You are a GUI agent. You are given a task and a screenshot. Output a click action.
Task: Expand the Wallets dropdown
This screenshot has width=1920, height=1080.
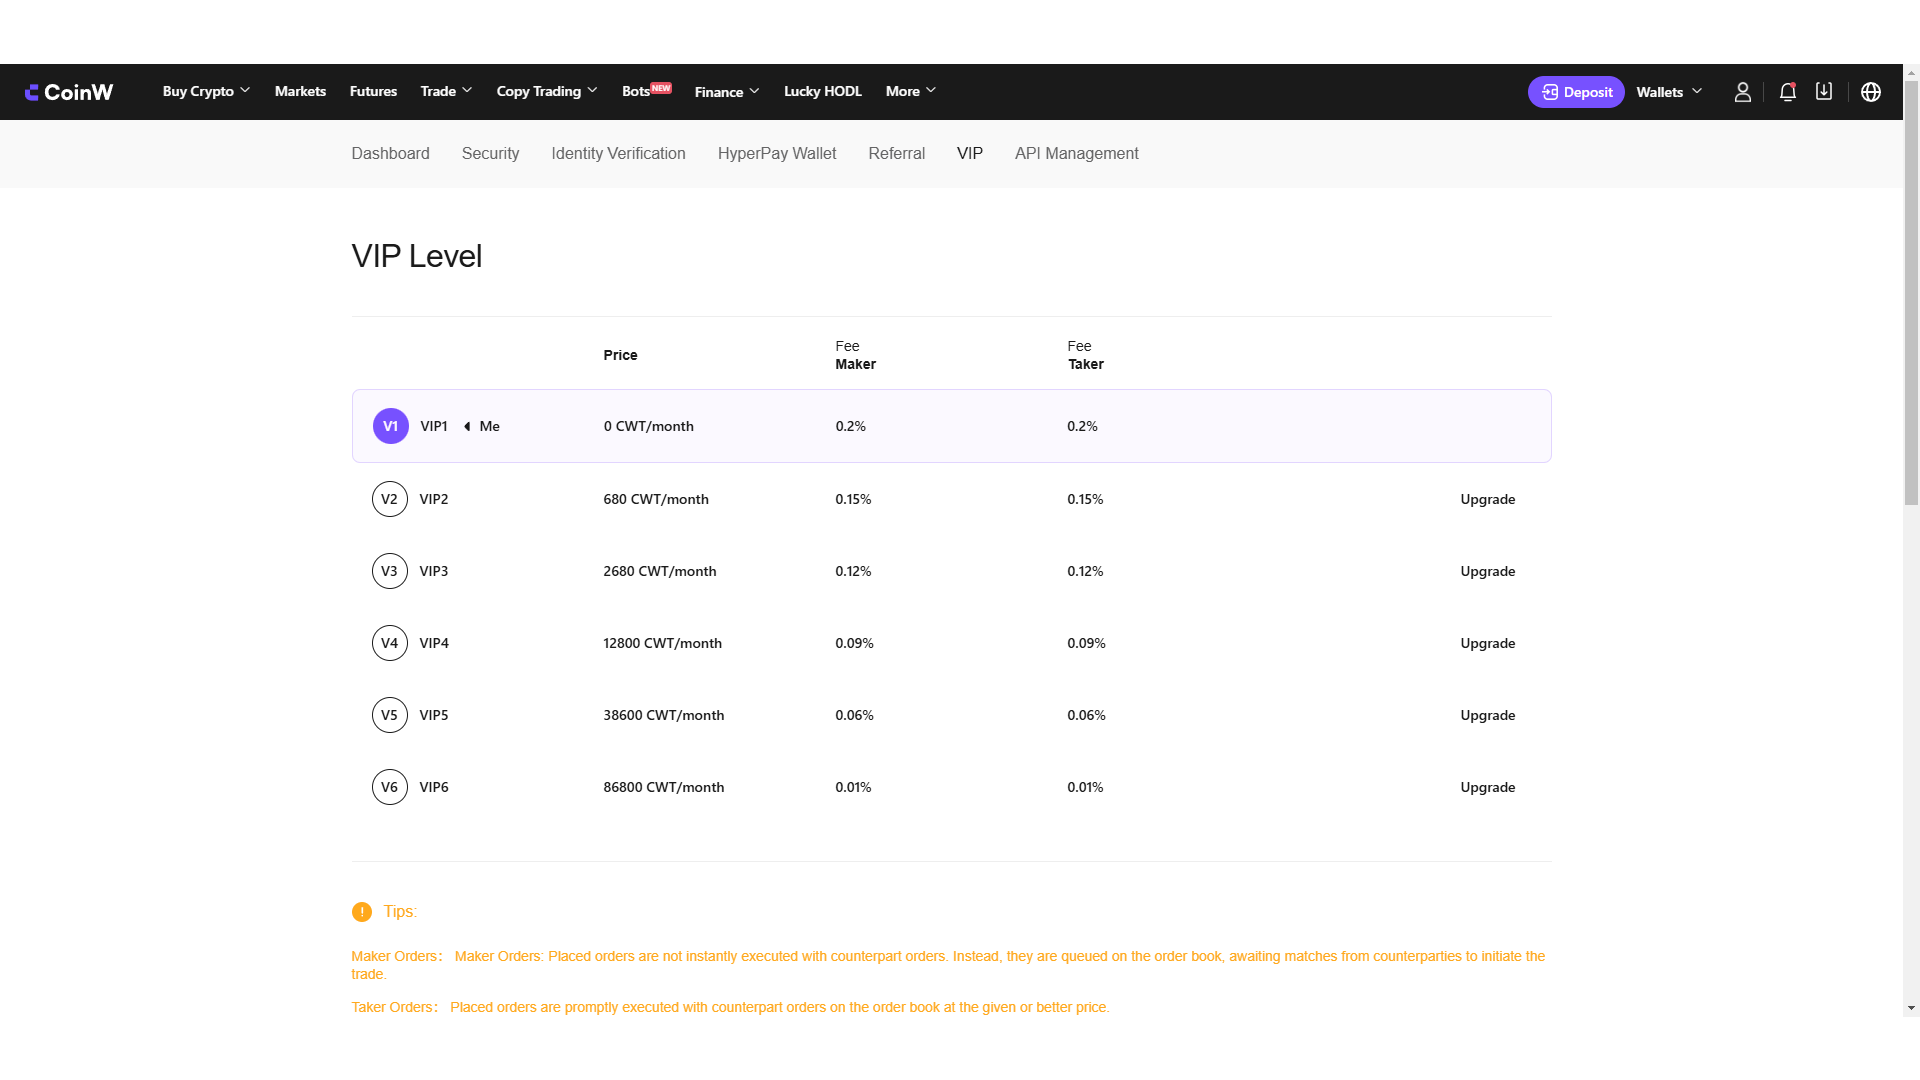point(1669,92)
